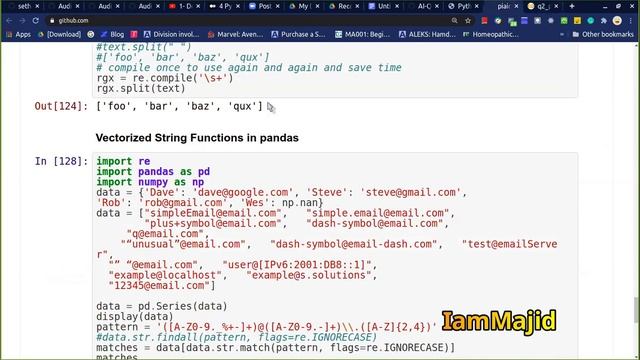
Task: Click the lock icon beside github.com
Action: click(x=52, y=20)
